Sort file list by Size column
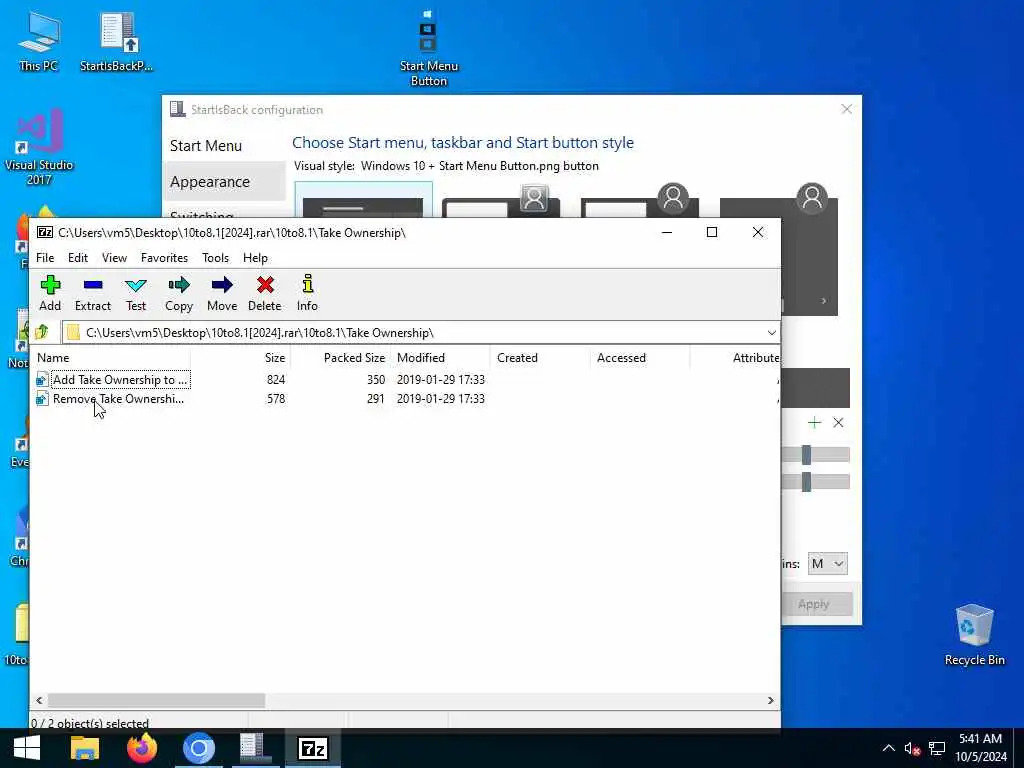The width and height of the screenshot is (1024, 768). pyautogui.click(x=240, y=358)
